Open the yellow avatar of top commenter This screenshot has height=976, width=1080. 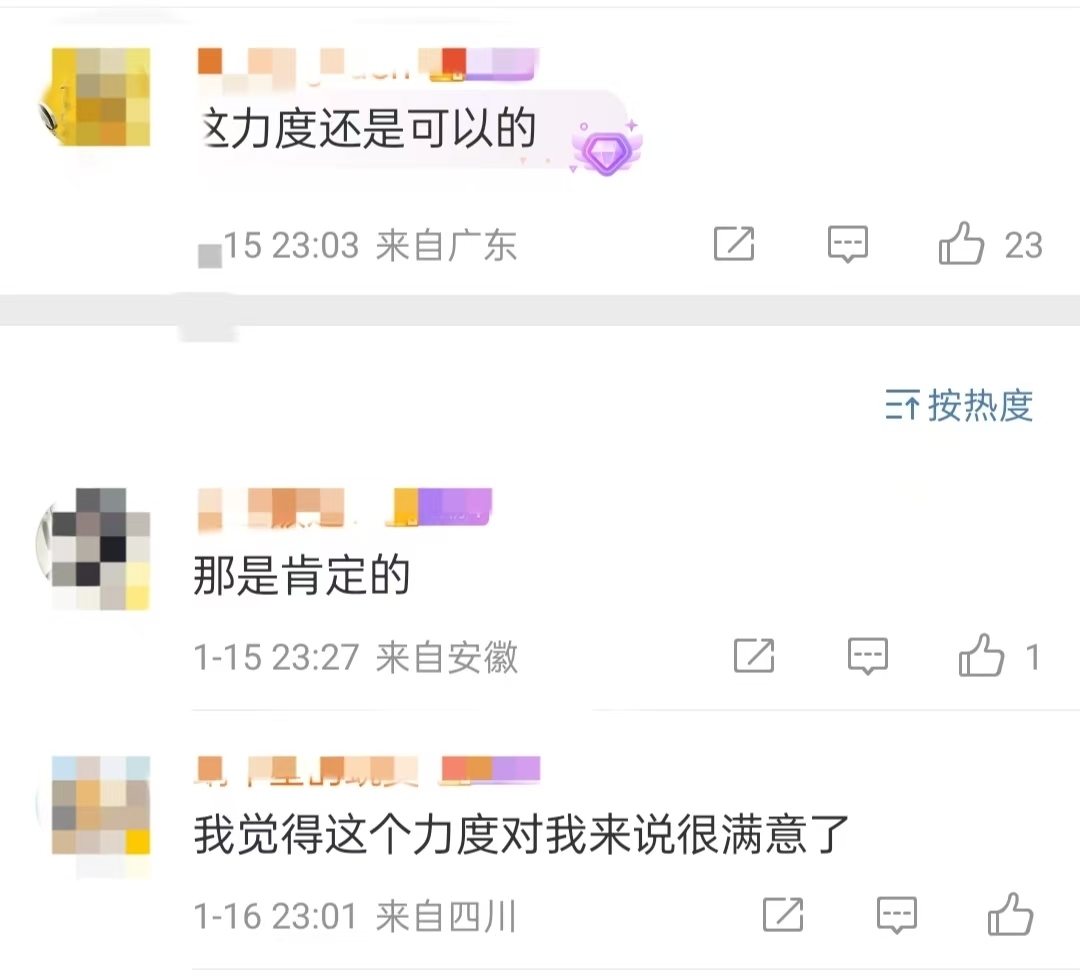pos(101,97)
